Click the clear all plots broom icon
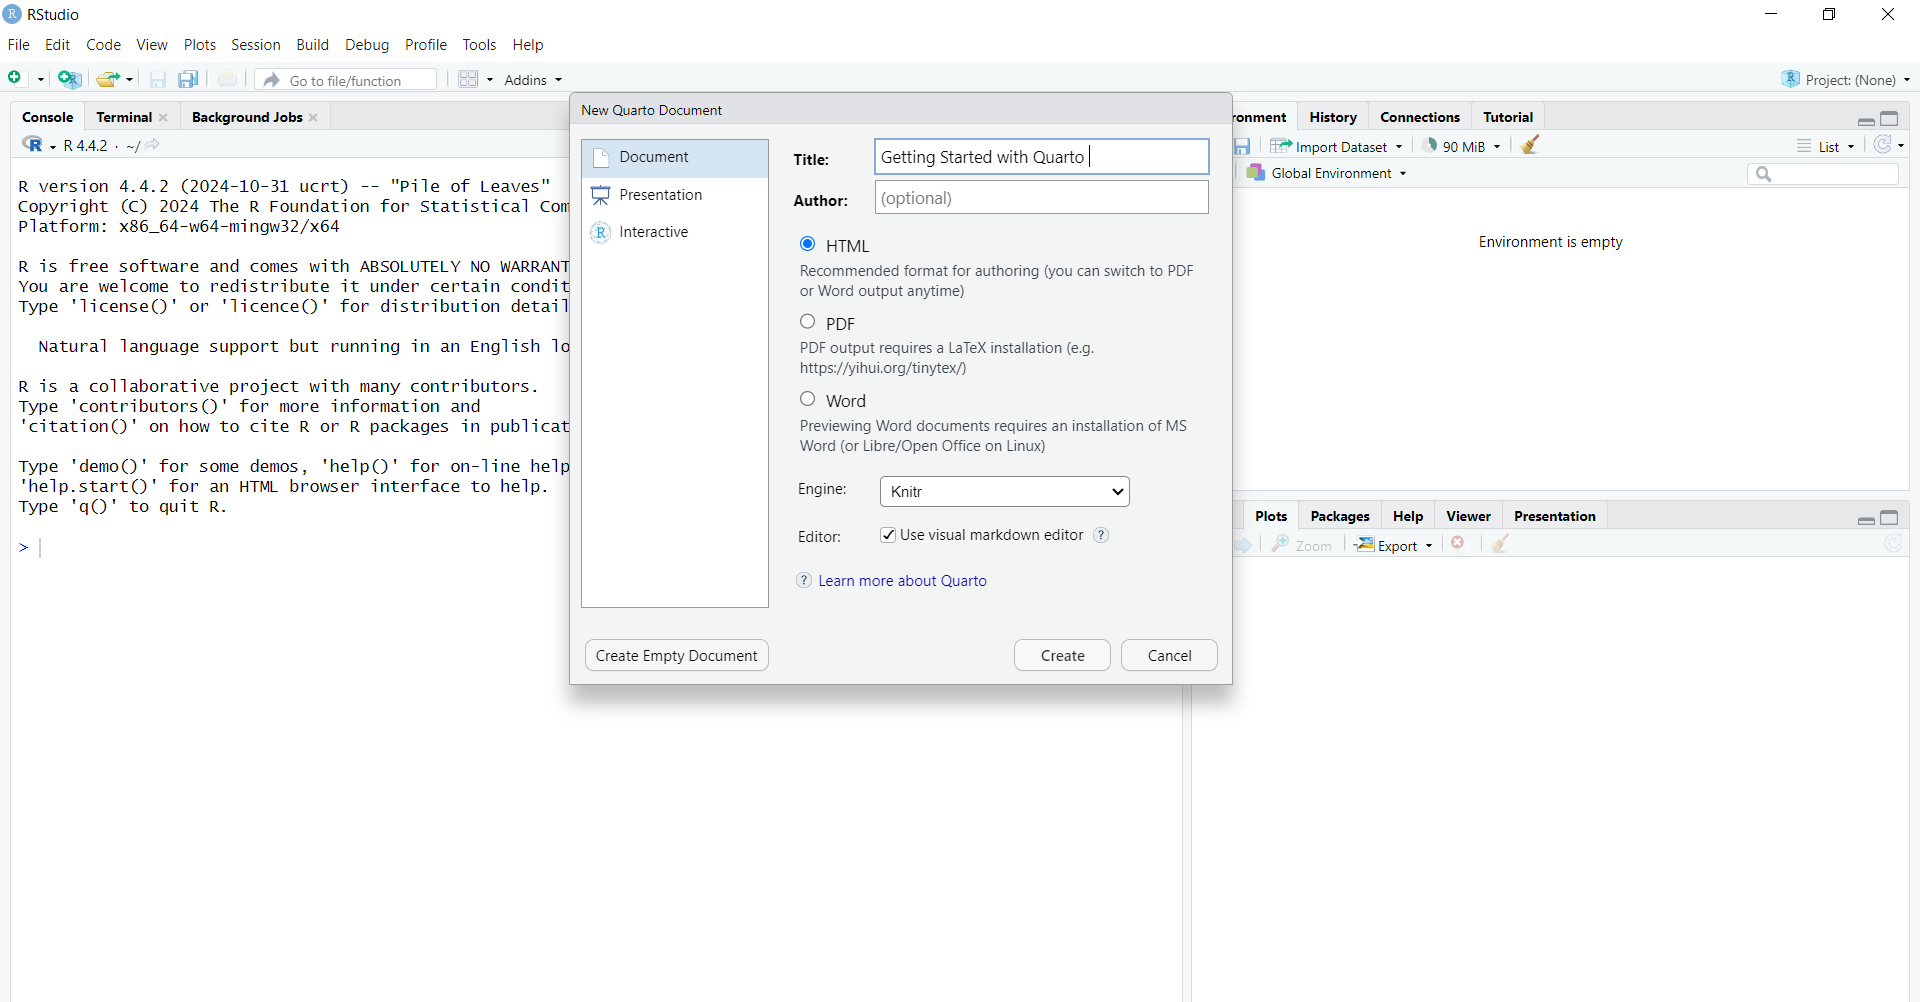 coord(1500,544)
